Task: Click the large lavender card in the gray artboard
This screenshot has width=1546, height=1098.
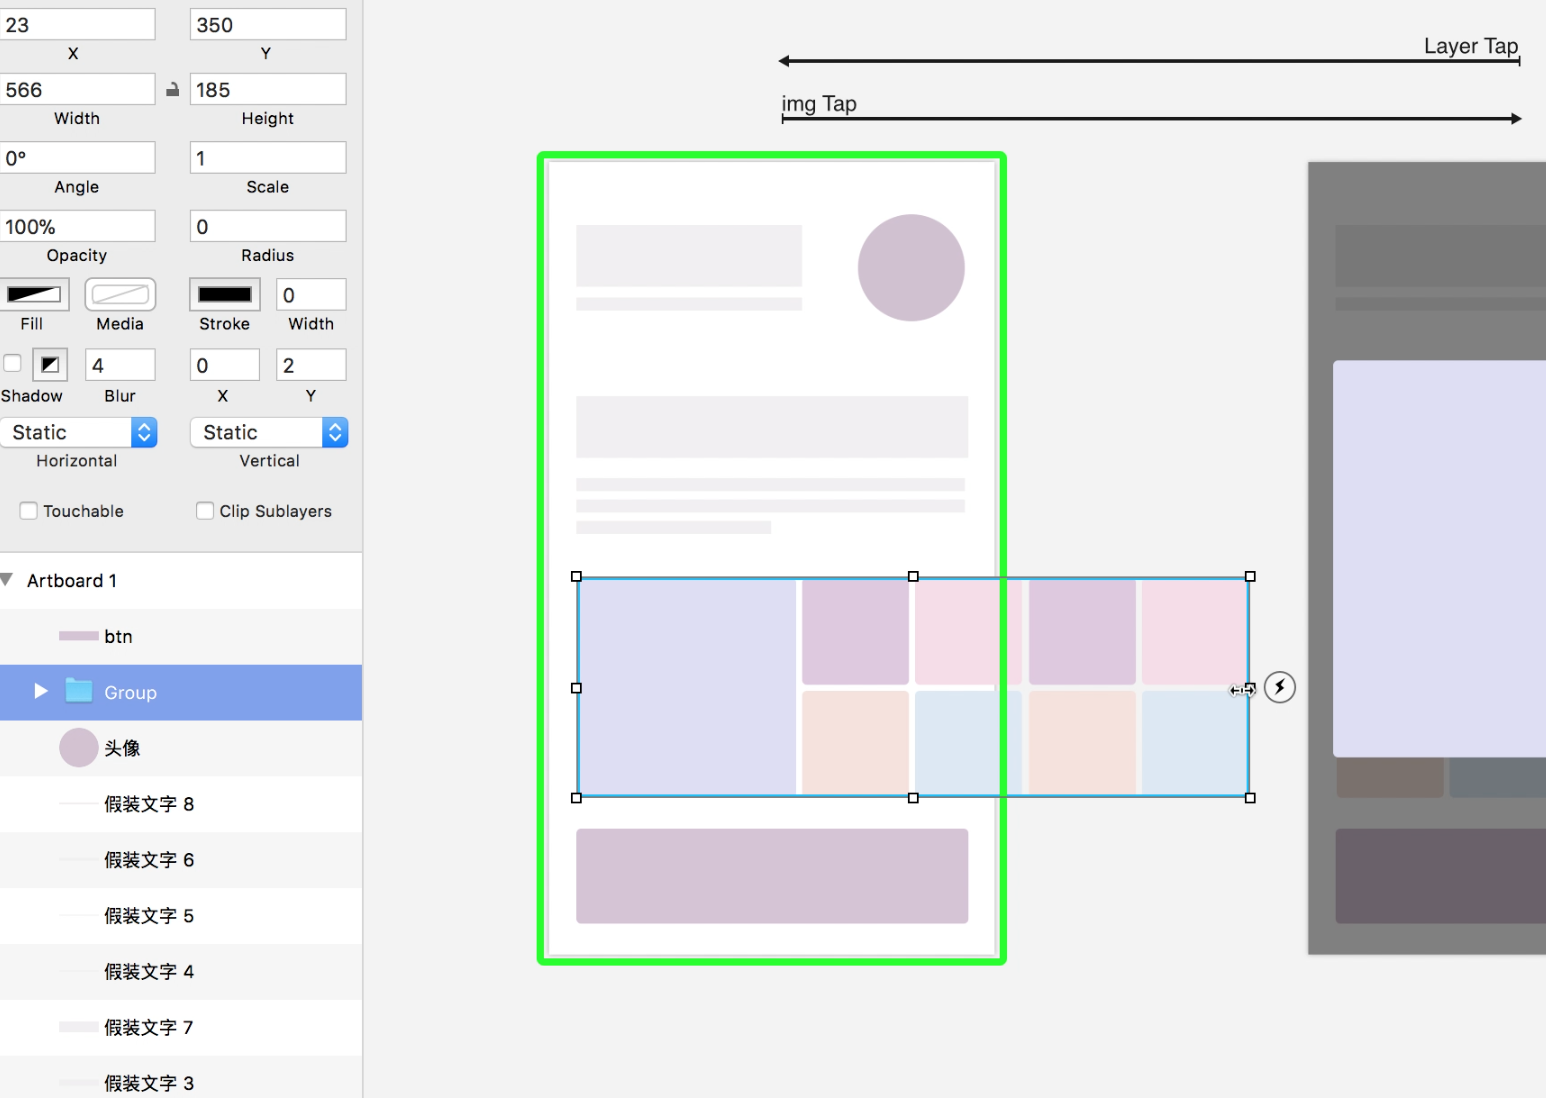Action: pos(1439,559)
